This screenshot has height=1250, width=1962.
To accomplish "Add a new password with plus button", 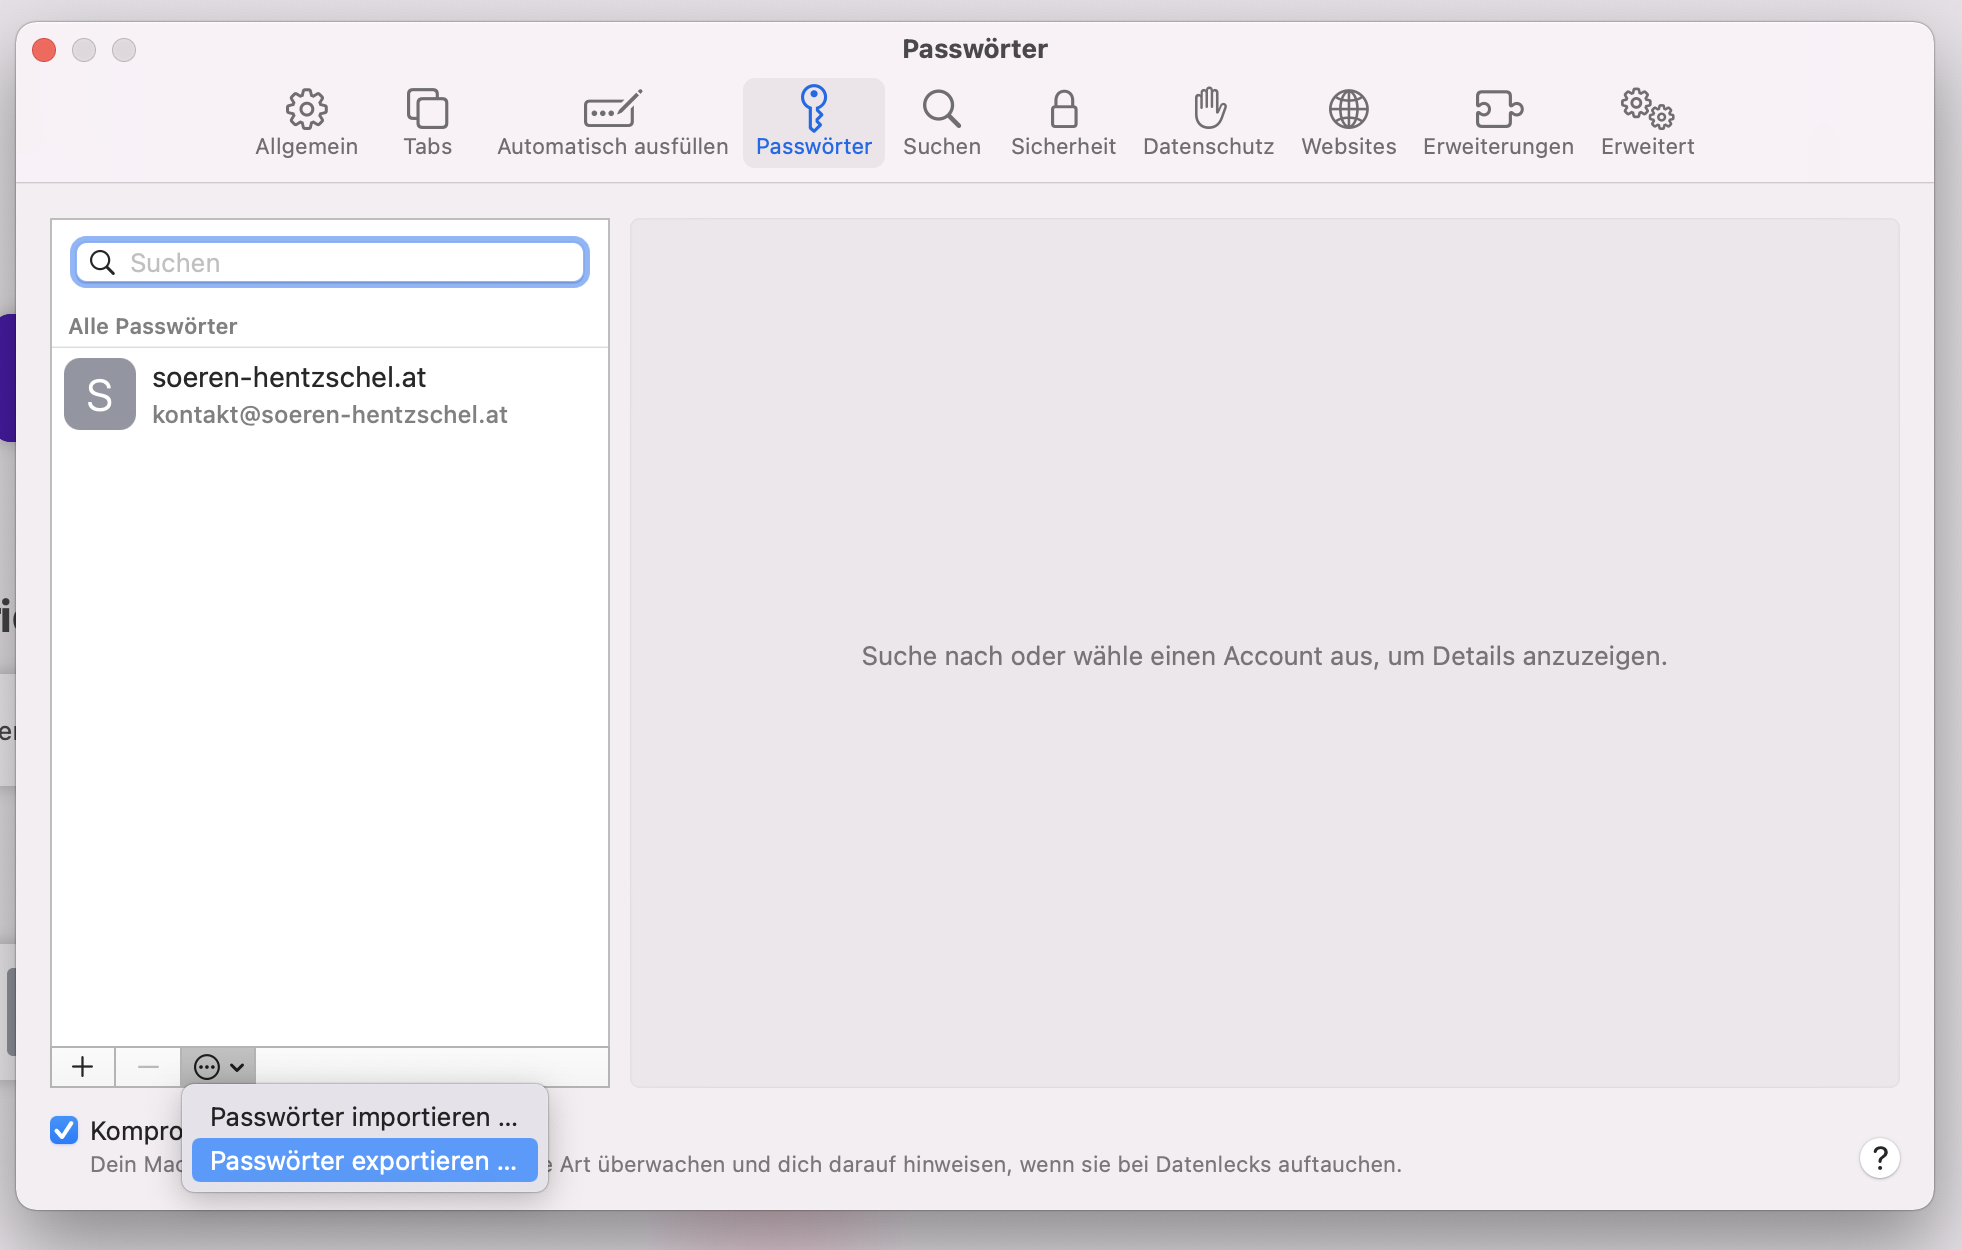I will point(83,1067).
